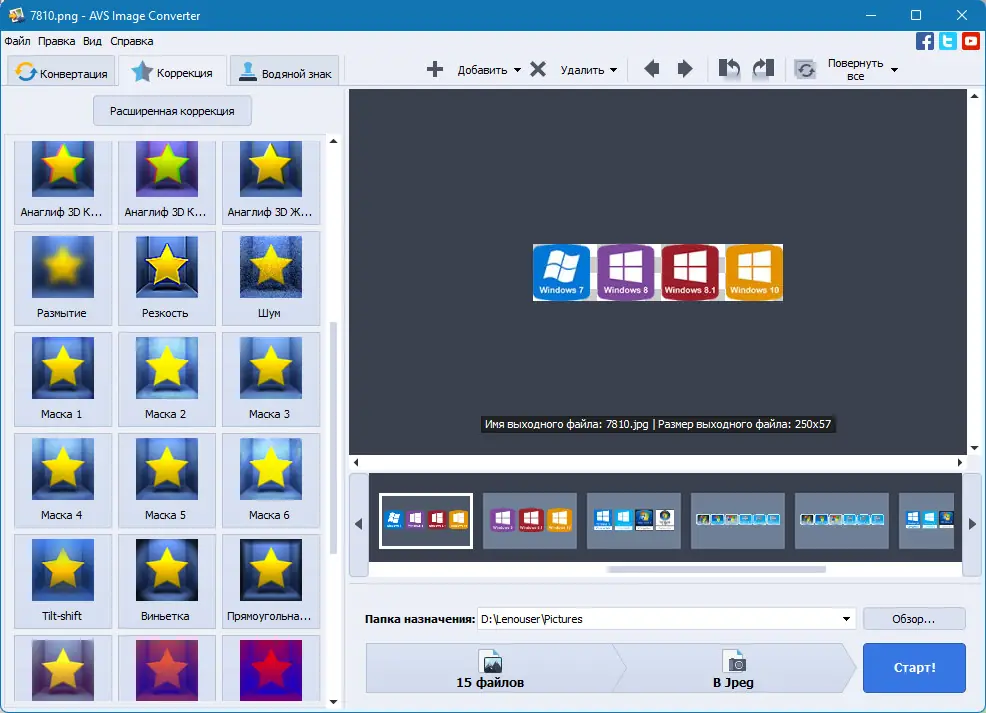Open the YouTube channel icon
Image resolution: width=986 pixels, height=713 pixels.
[x=970, y=41]
